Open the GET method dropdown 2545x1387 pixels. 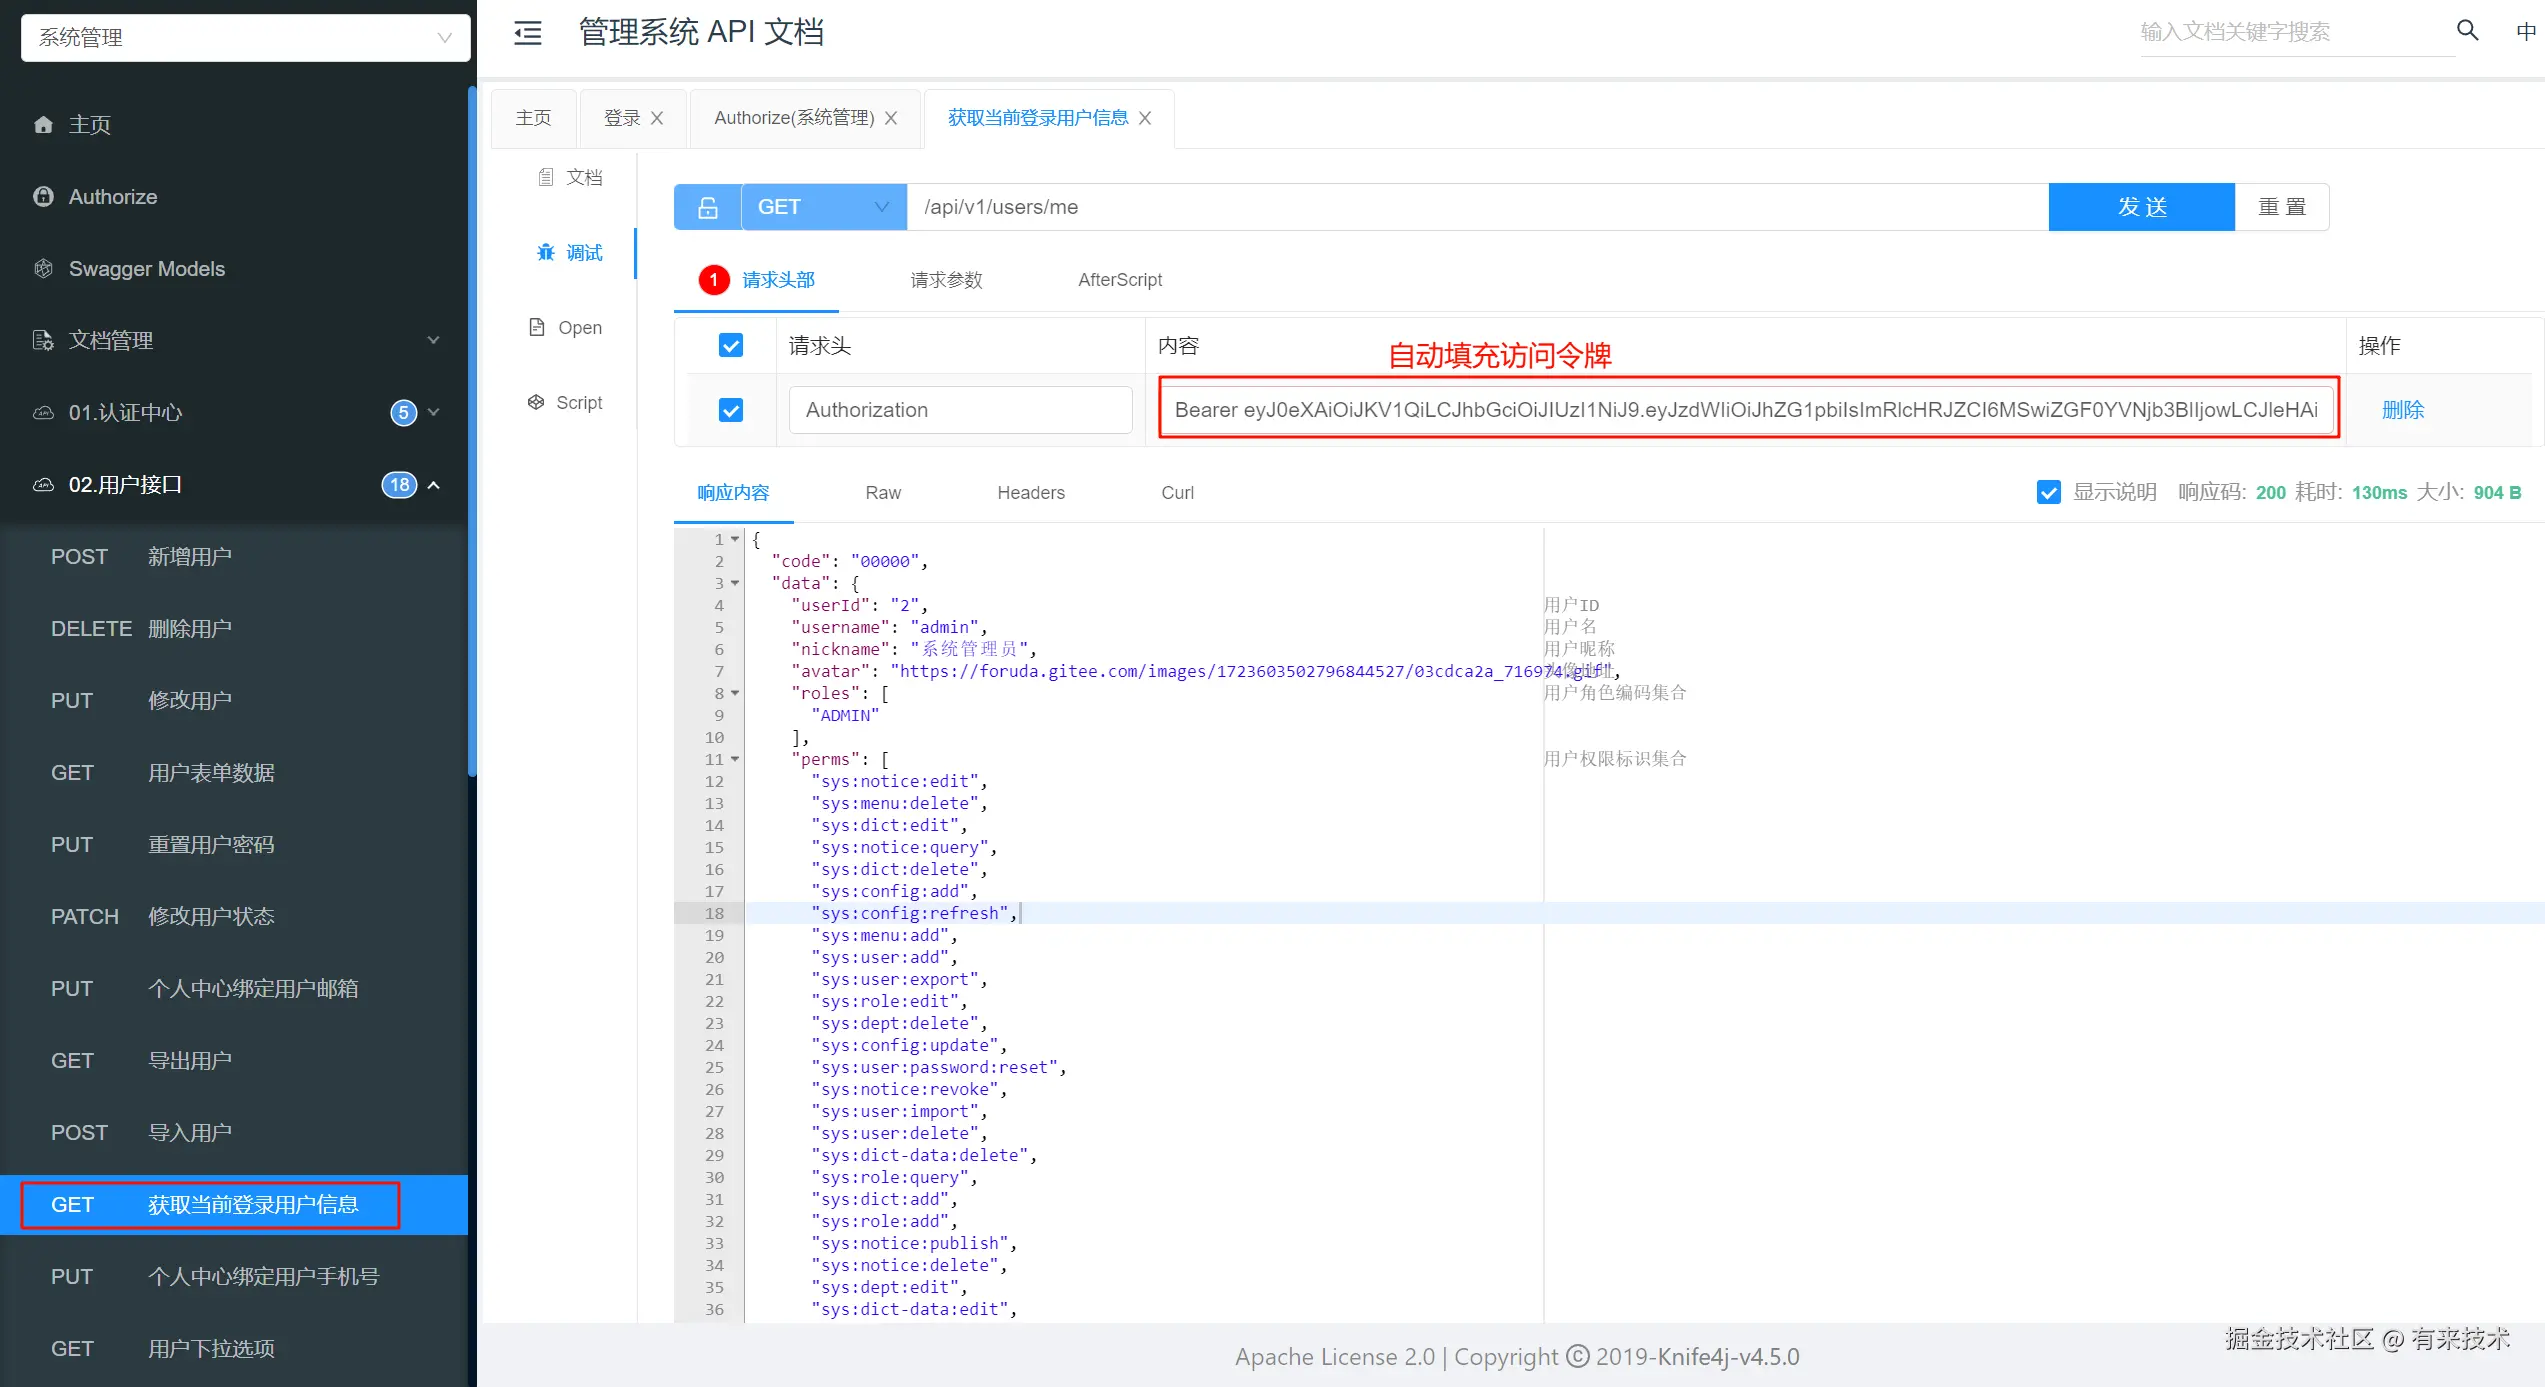point(823,207)
